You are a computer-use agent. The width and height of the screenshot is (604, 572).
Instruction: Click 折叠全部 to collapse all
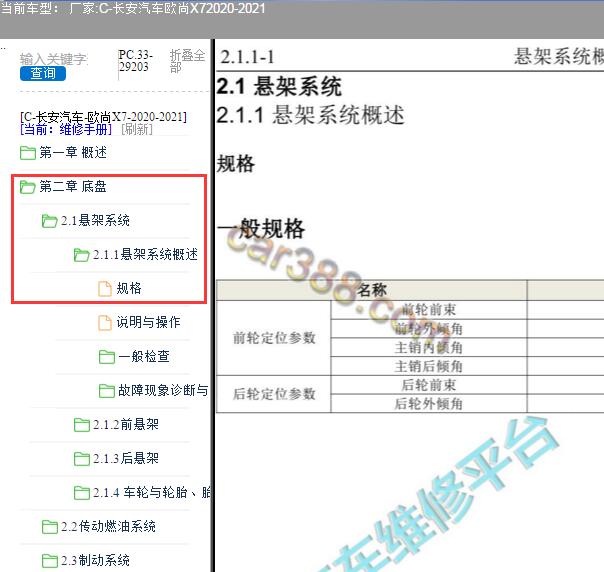pyautogui.click(x=188, y=61)
